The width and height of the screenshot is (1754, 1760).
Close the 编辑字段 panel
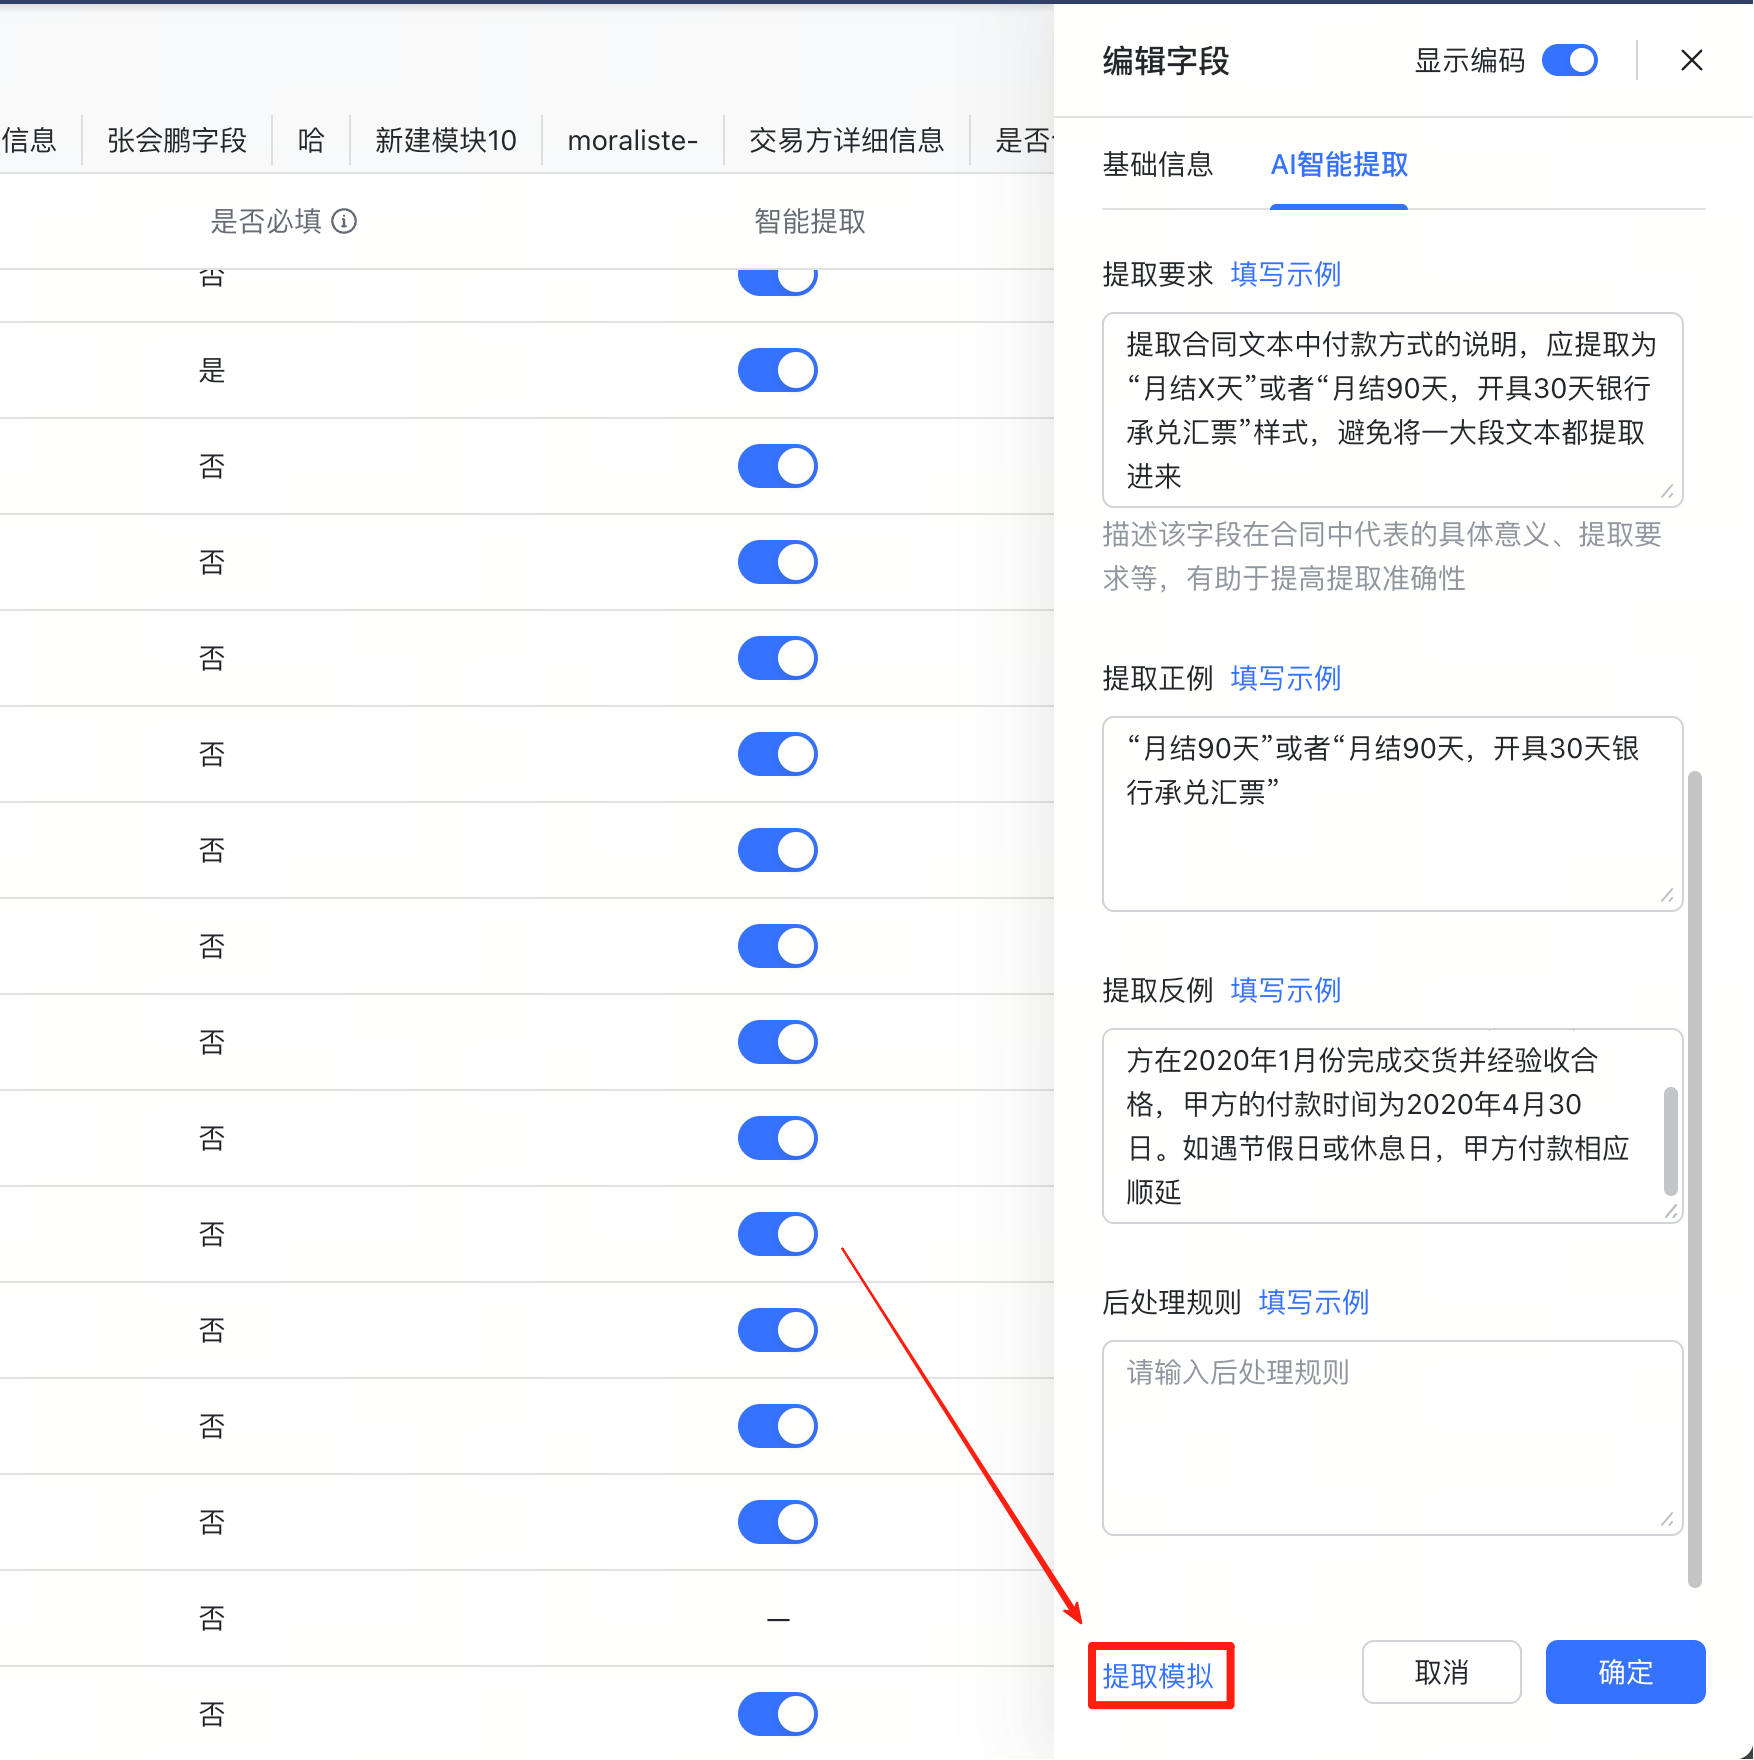point(1691,60)
